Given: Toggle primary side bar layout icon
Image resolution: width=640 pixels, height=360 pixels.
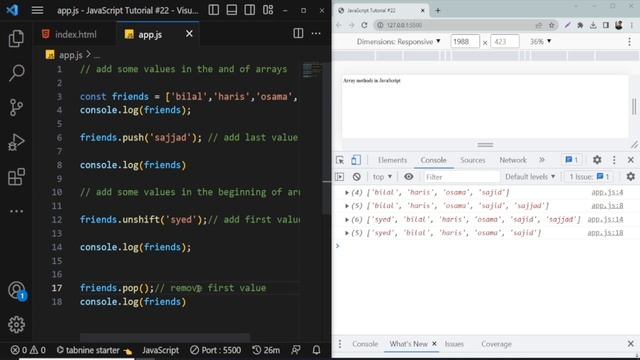Looking at the screenshot, I should [213, 10].
